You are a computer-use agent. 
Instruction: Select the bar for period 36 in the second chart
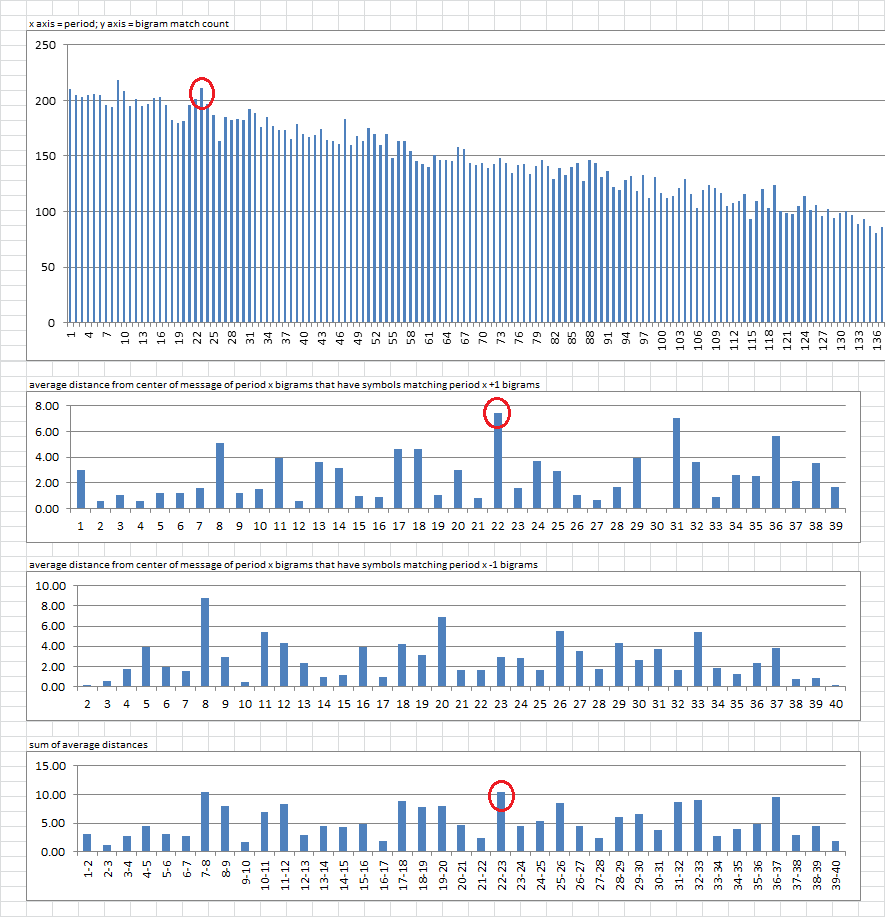[776, 473]
